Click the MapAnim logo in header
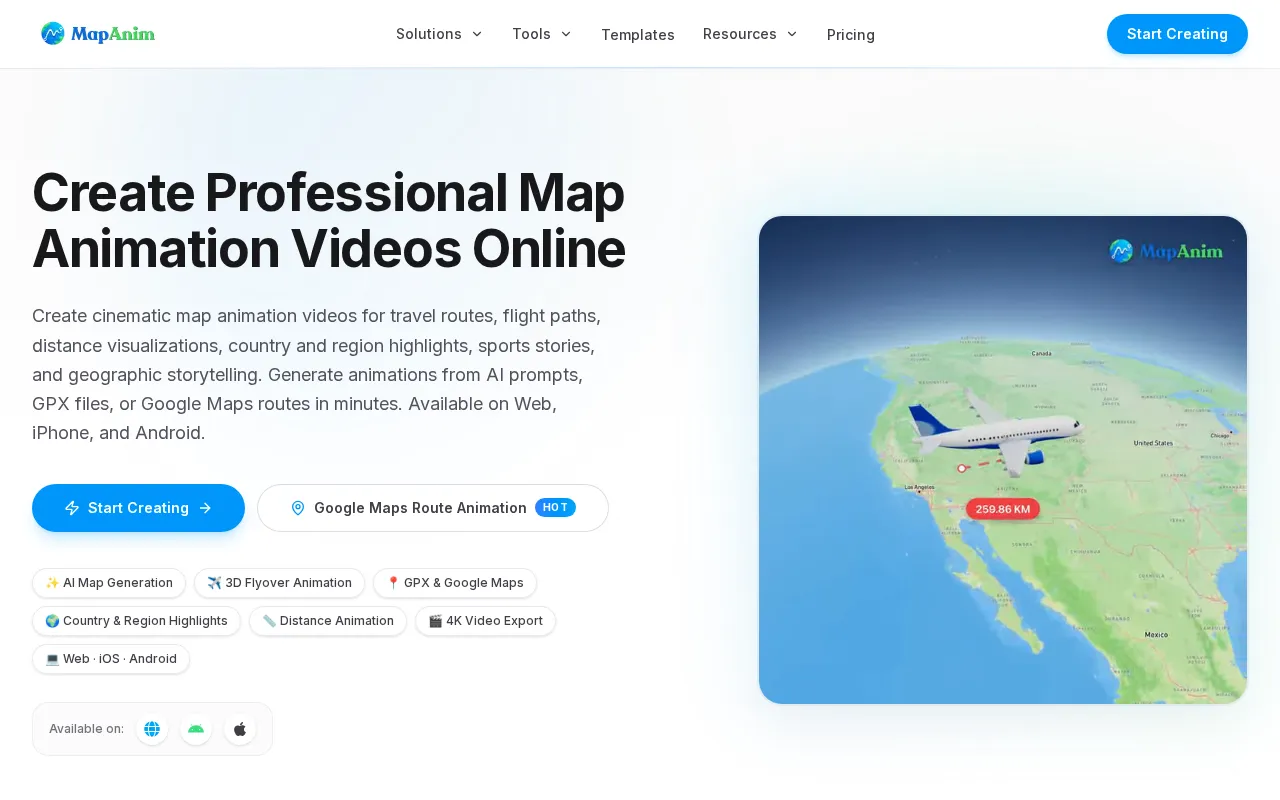The height and width of the screenshot is (800, 1280). (x=97, y=34)
